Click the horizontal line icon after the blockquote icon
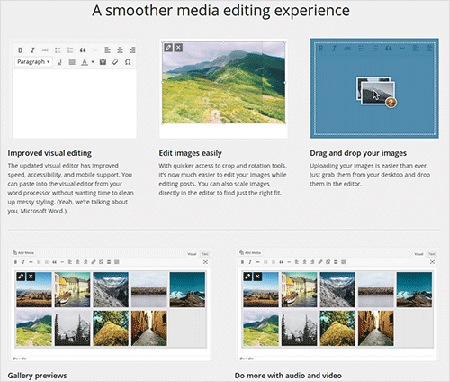This screenshot has width=450, height=382. [x=95, y=50]
